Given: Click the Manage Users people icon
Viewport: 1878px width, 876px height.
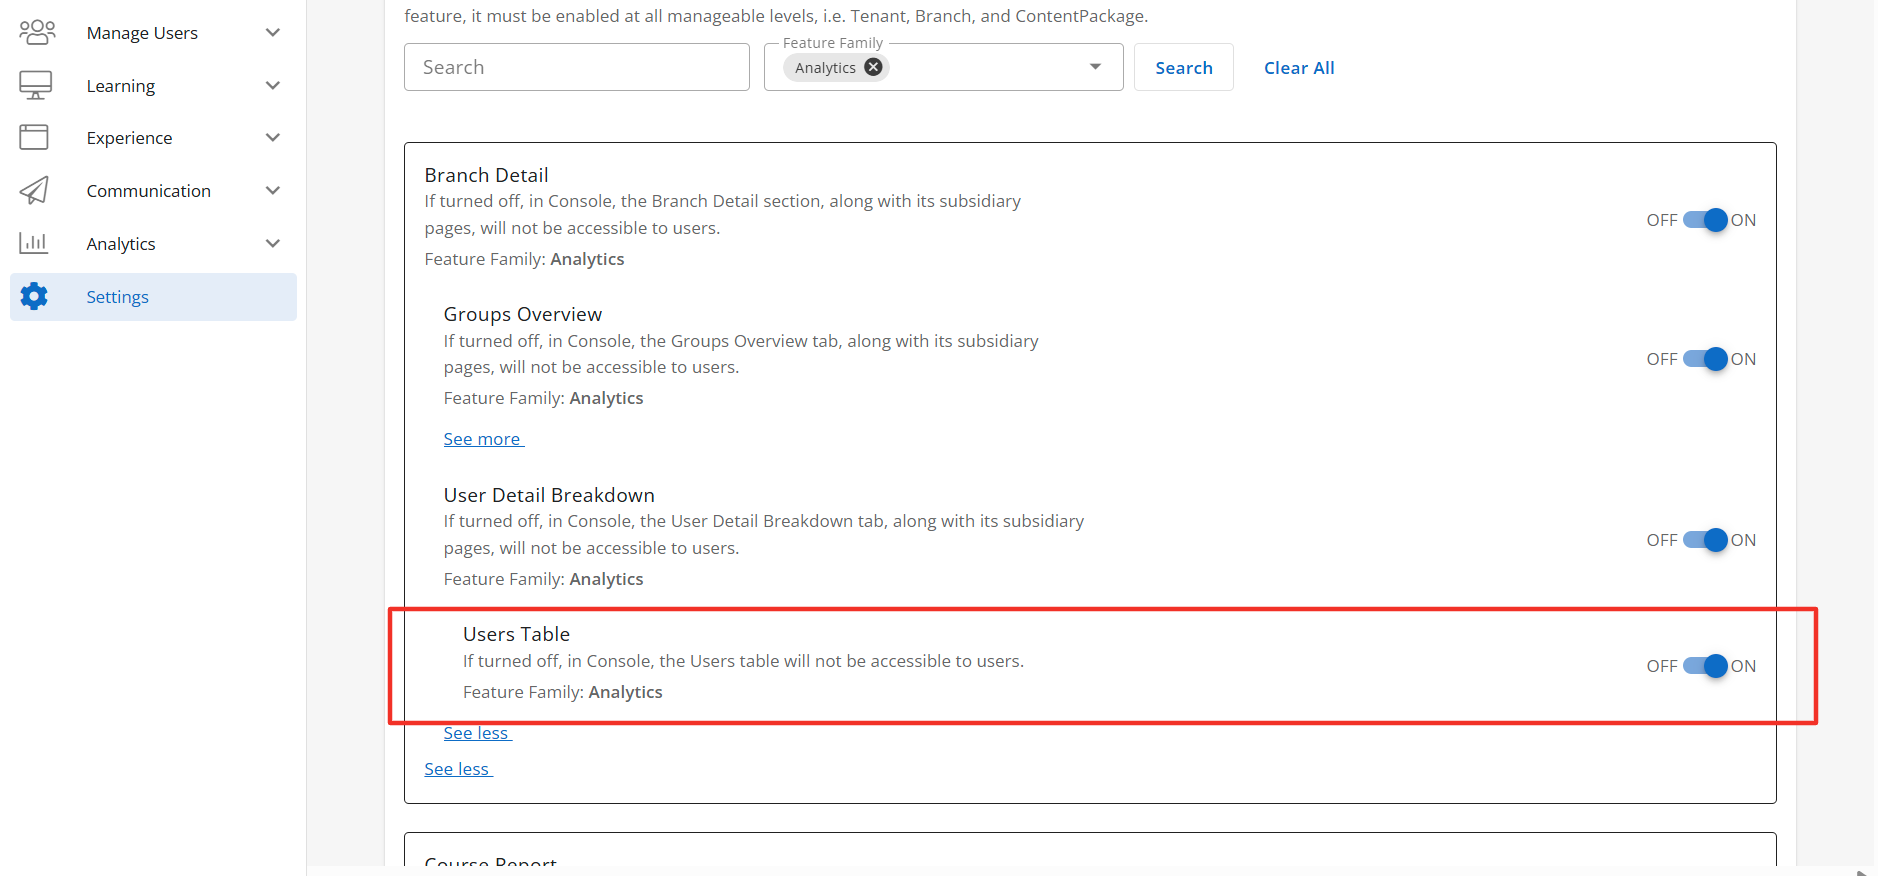Looking at the screenshot, I should [x=37, y=33].
